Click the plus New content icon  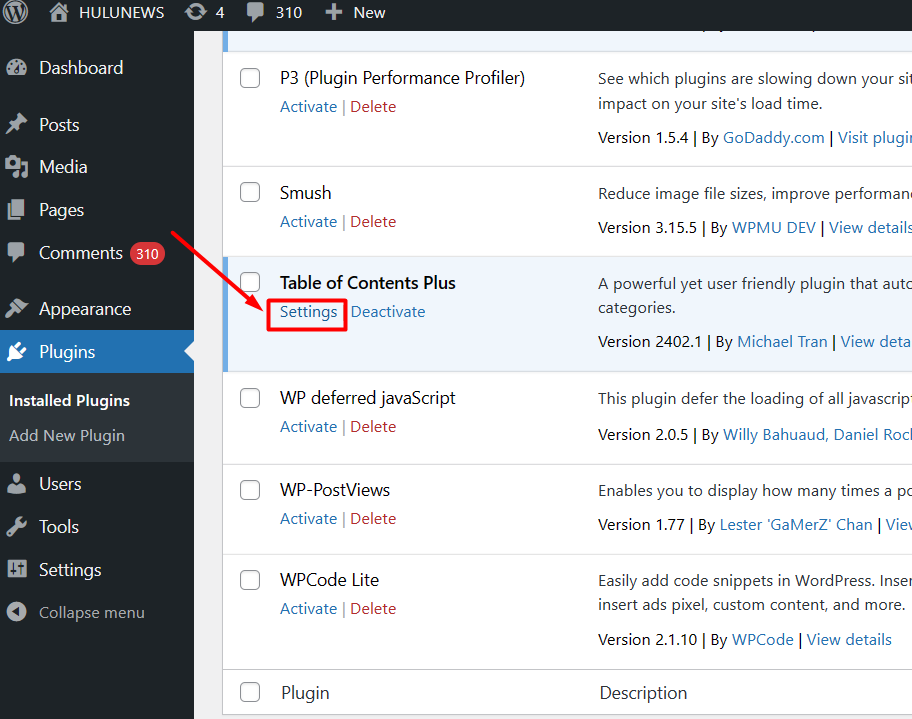(x=334, y=13)
